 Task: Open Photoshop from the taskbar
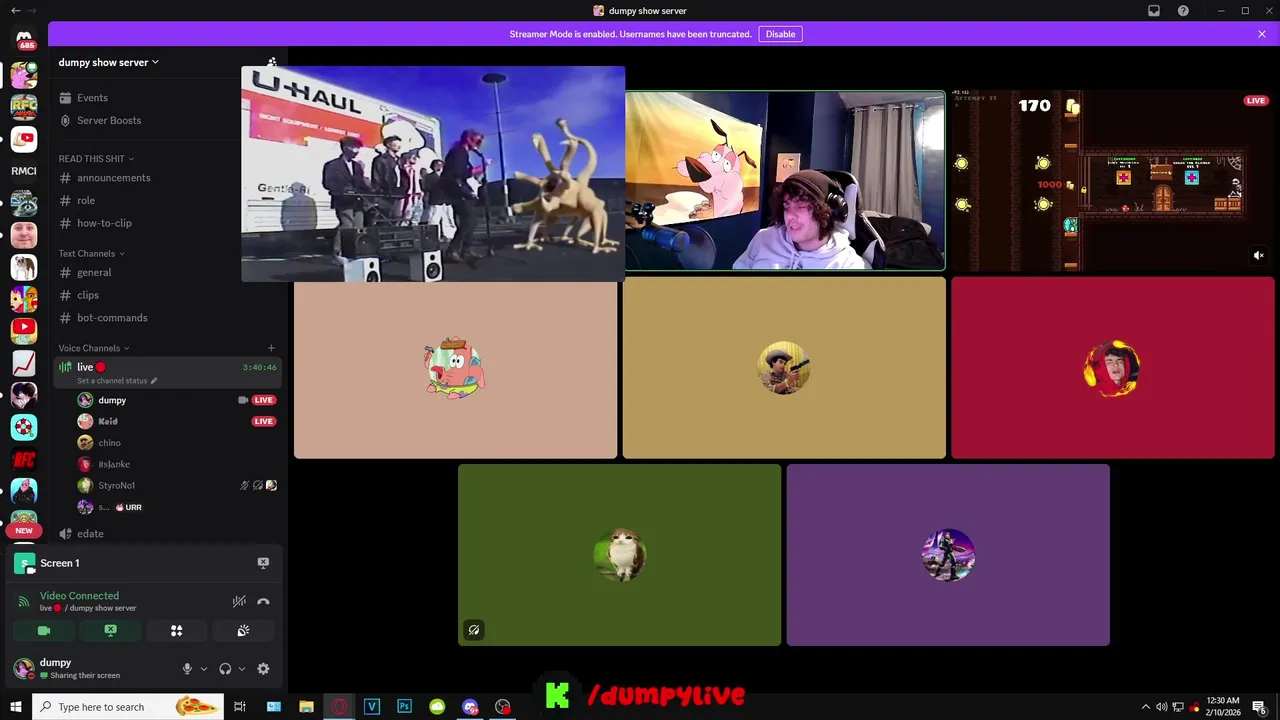(x=404, y=707)
